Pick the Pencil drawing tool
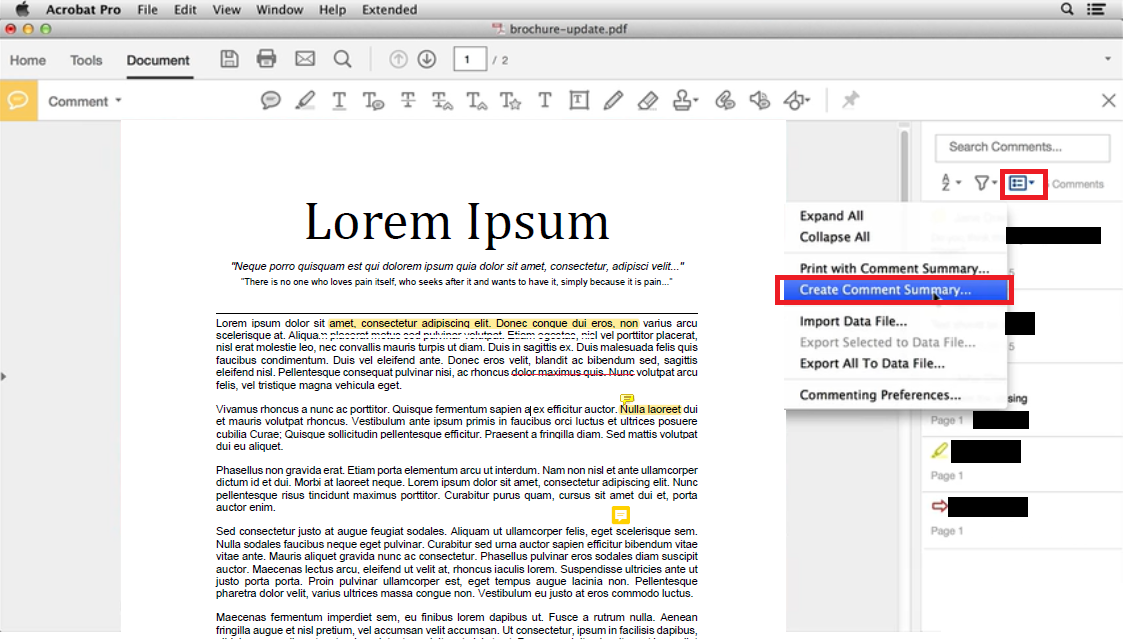The width and height of the screenshot is (1123, 639). pyautogui.click(x=613, y=100)
